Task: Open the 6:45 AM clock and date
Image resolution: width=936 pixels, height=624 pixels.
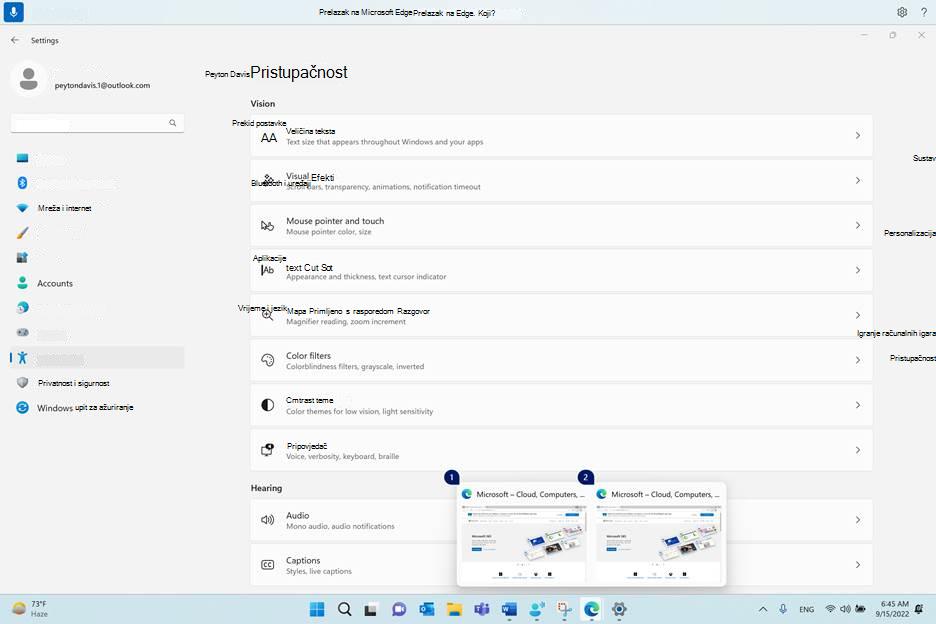Action: coord(892,609)
